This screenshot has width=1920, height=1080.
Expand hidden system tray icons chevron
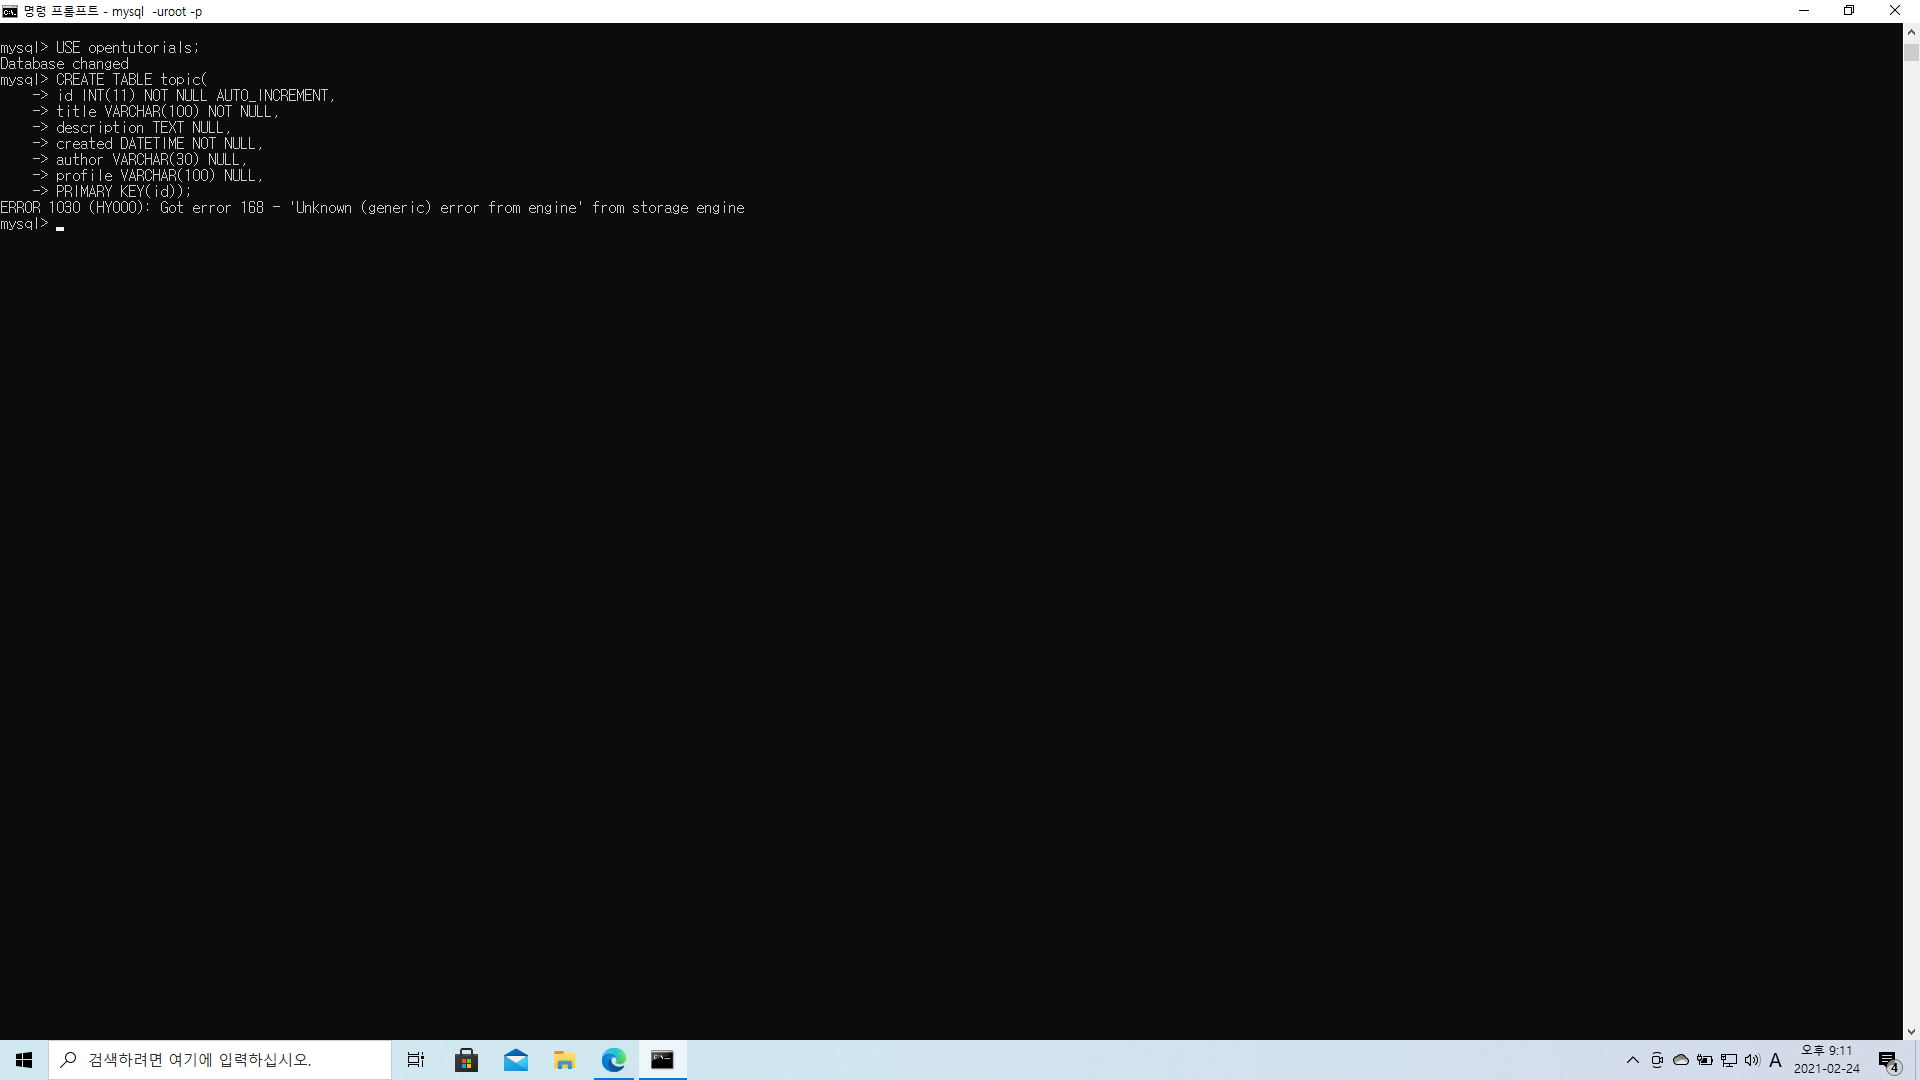(x=1633, y=1060)
